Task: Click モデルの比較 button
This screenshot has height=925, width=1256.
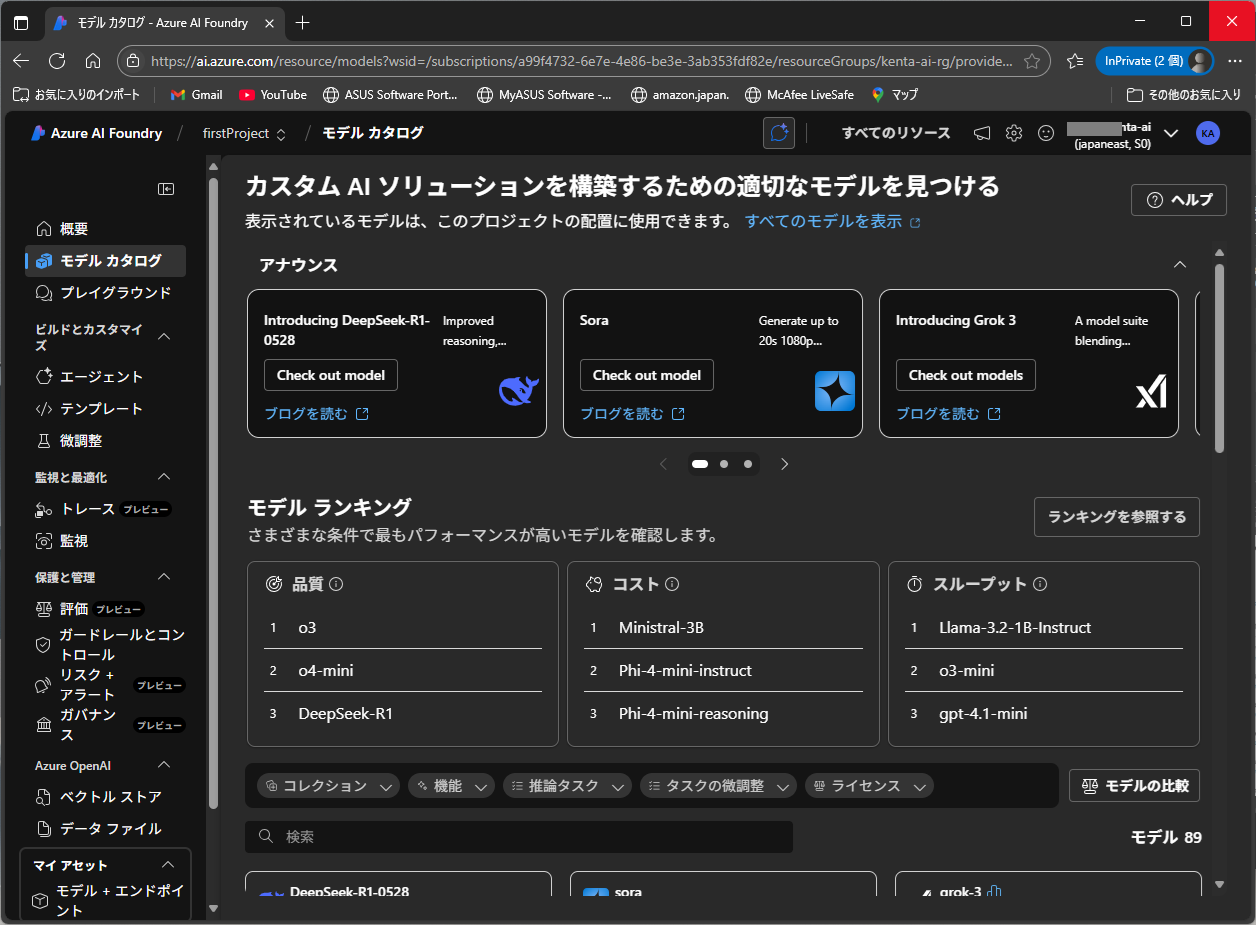Action: pos(1134,786)
